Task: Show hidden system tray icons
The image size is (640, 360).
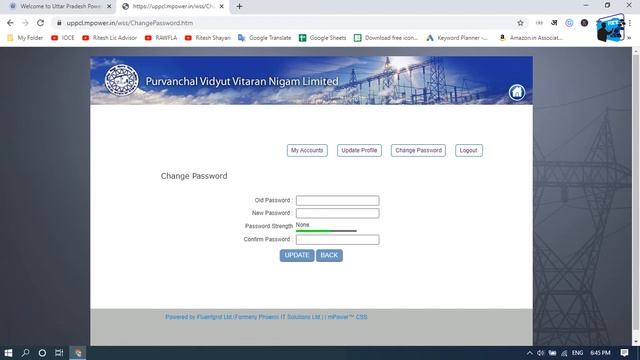Action: (529, 353)
